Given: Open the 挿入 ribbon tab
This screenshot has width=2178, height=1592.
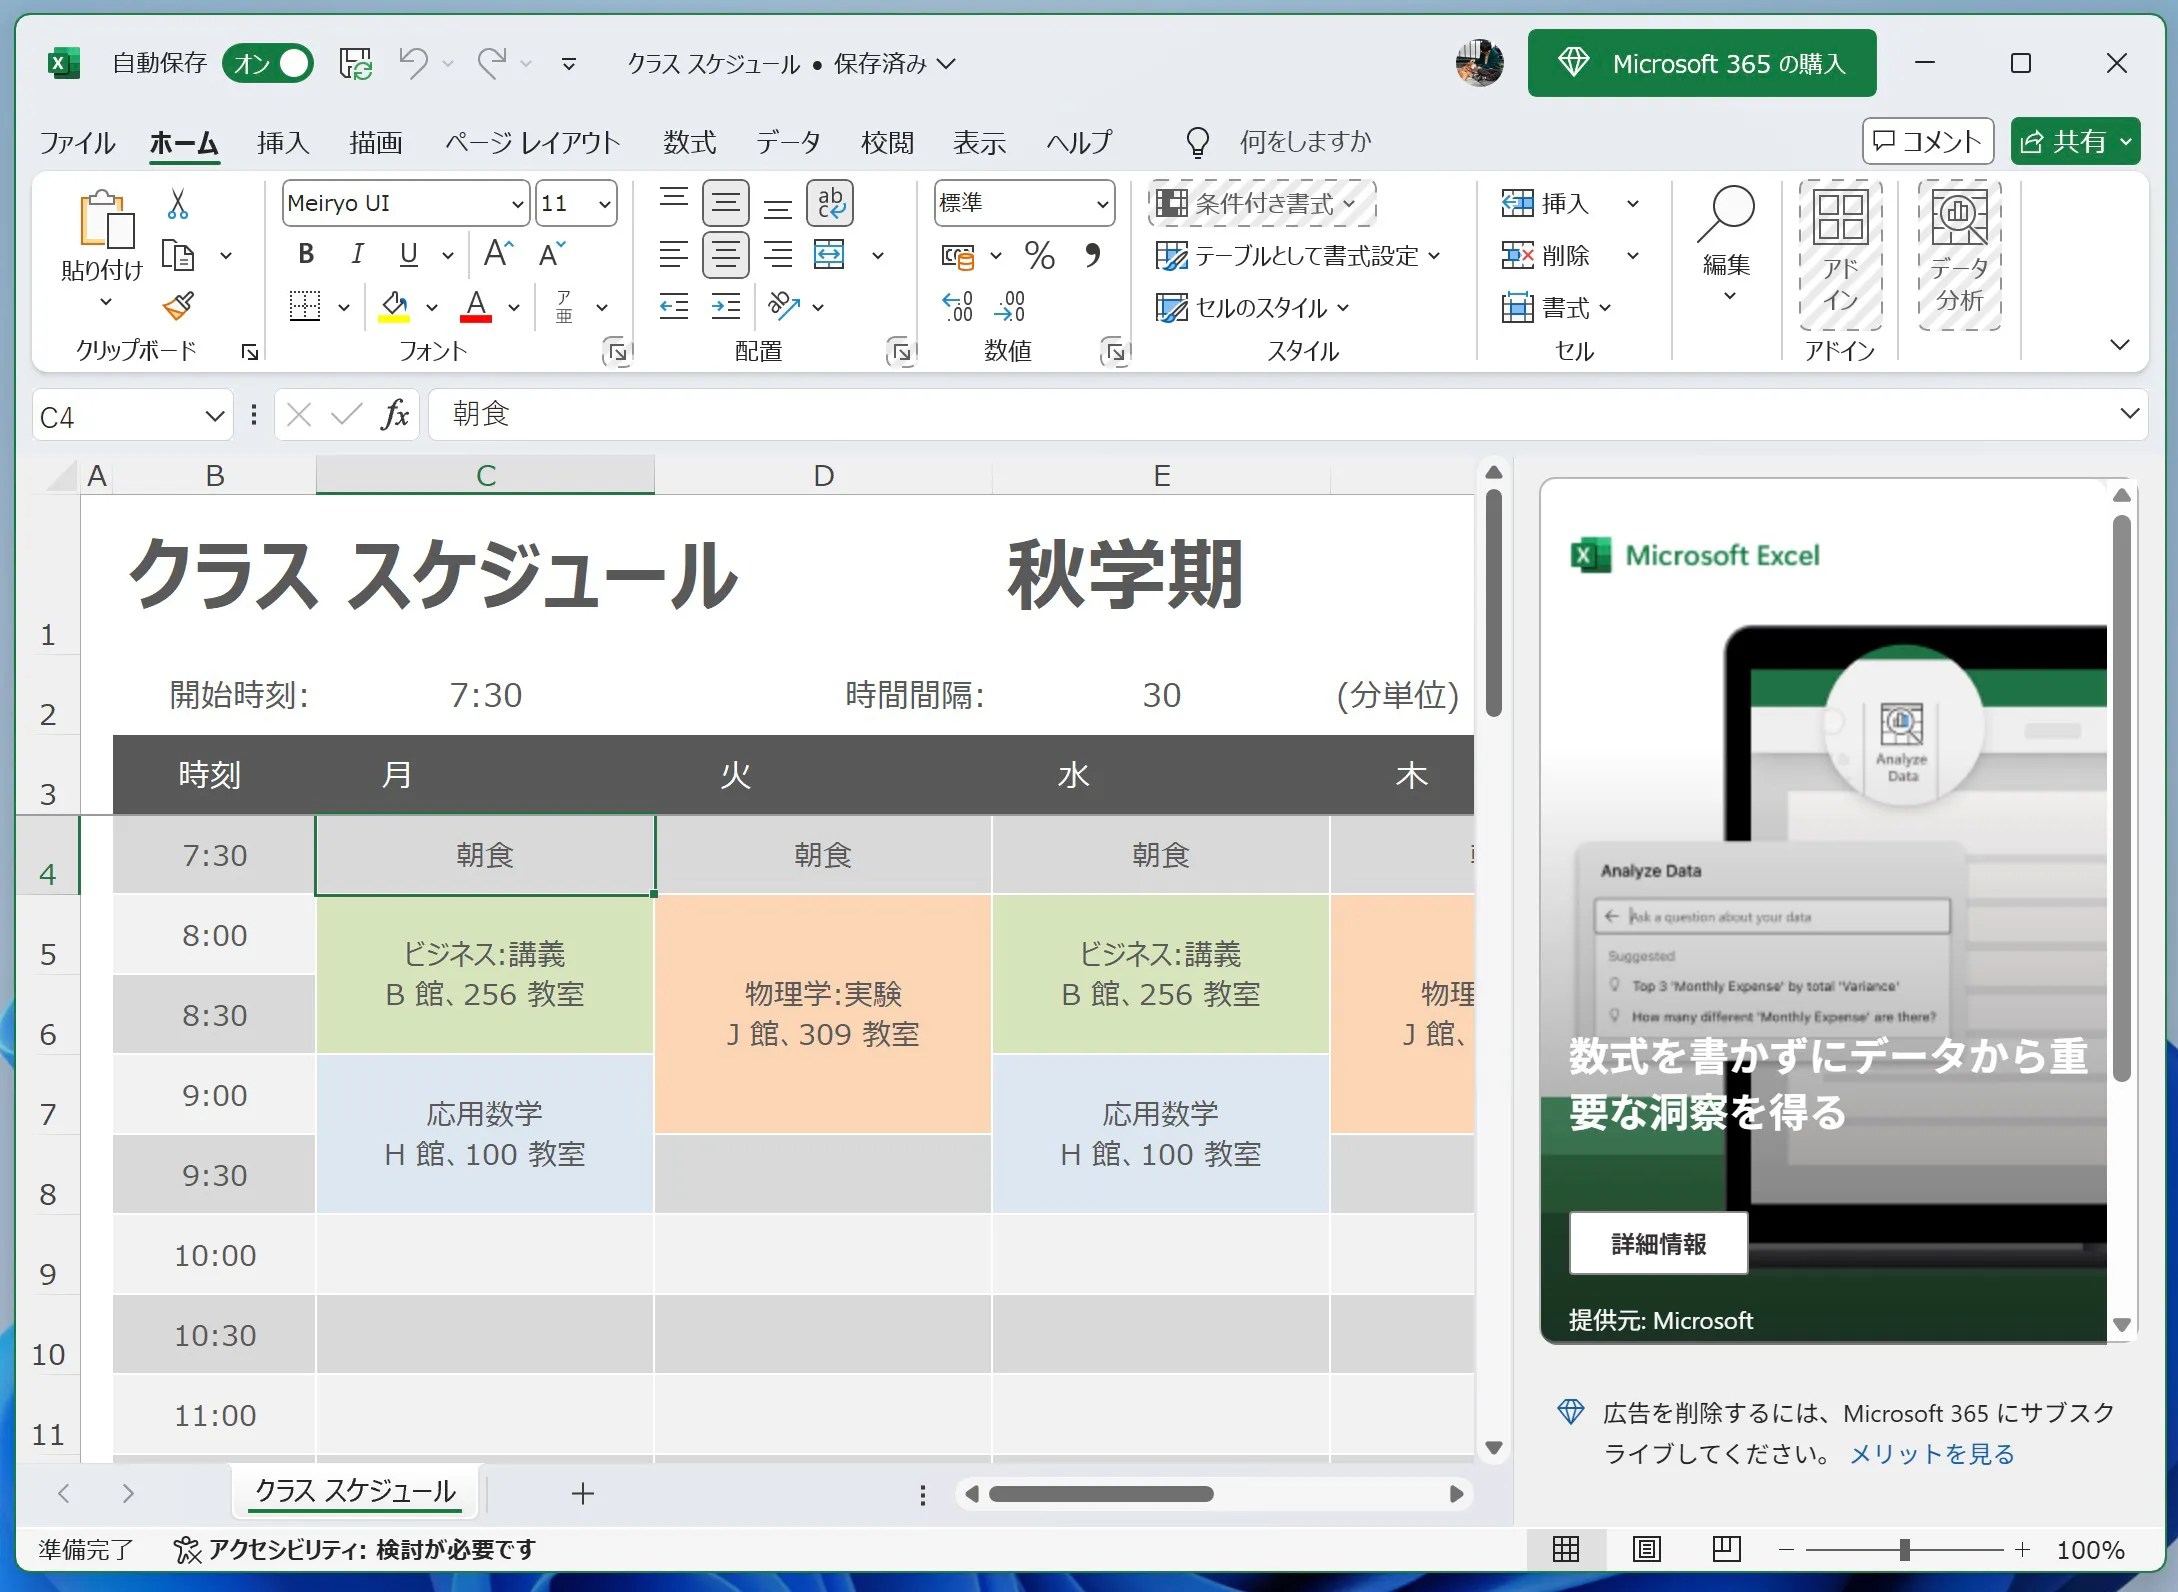Looking at the screenshot, I should point(283,142).
